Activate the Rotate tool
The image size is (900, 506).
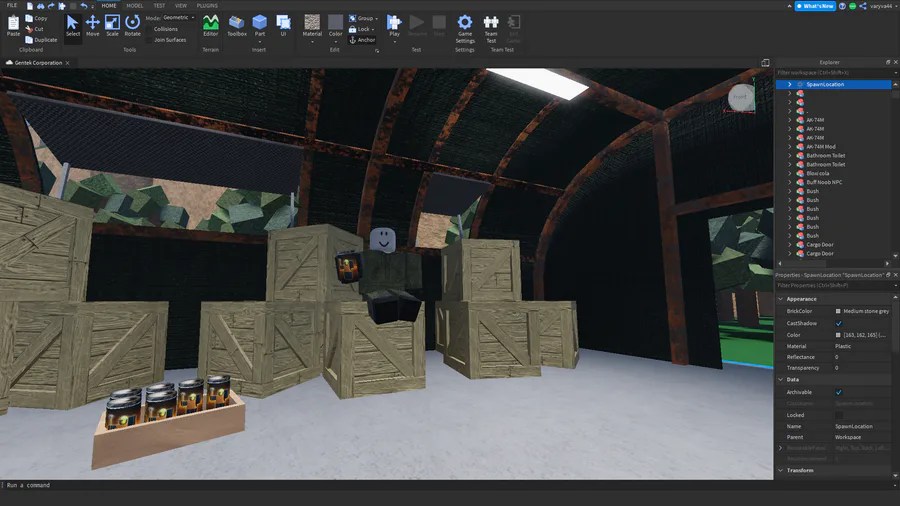(133, 25)
